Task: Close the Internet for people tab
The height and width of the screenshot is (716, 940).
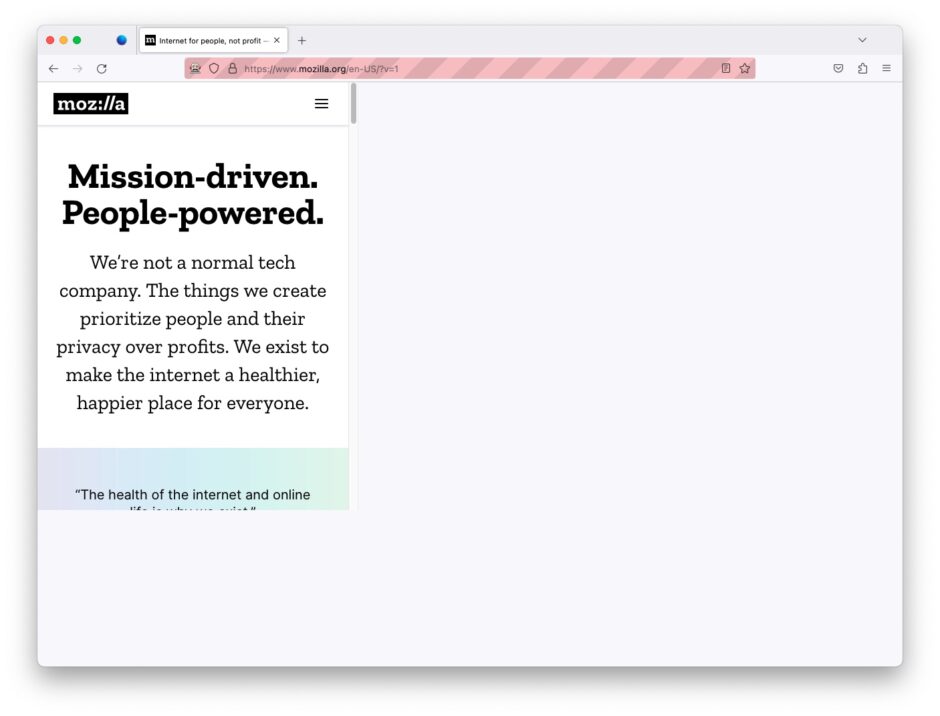Action: tap(276, 41)
